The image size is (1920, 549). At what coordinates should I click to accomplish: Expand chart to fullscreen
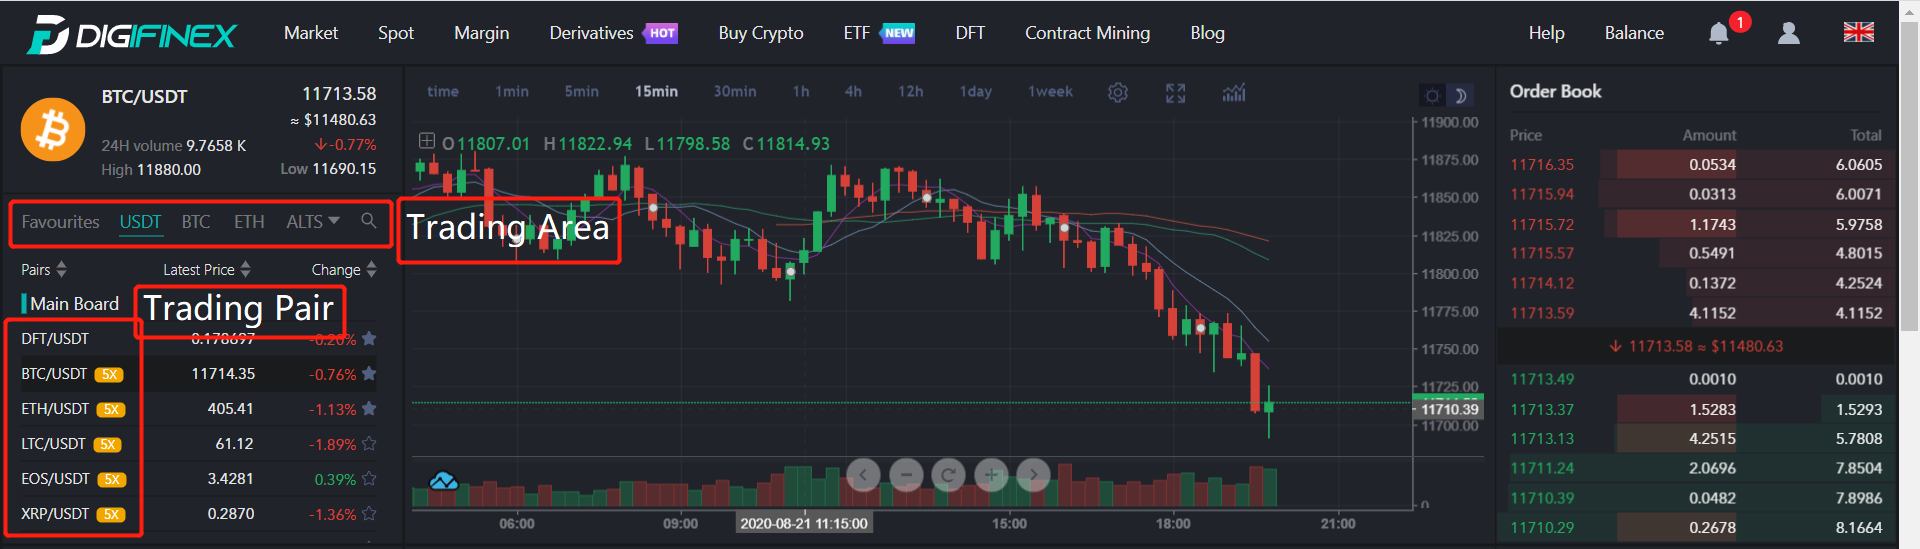tap(1176, 93)
